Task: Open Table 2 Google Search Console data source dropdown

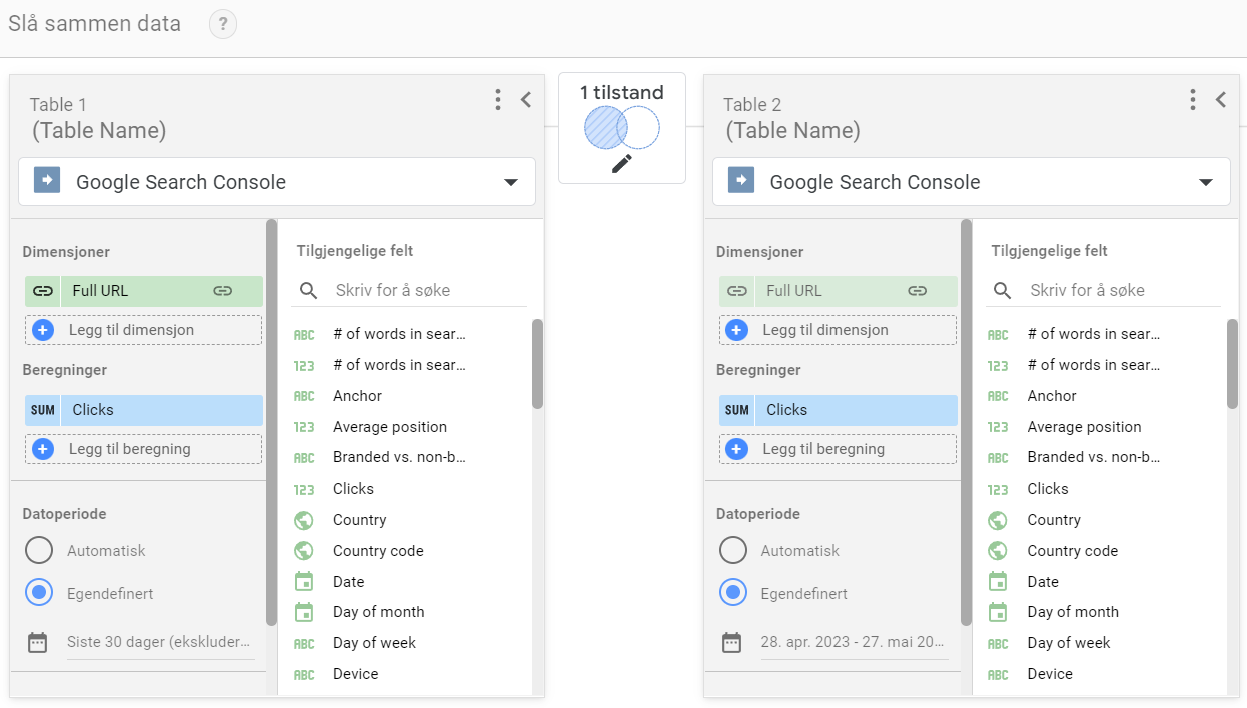Action: pyautogui.click(x=971, y=182)
